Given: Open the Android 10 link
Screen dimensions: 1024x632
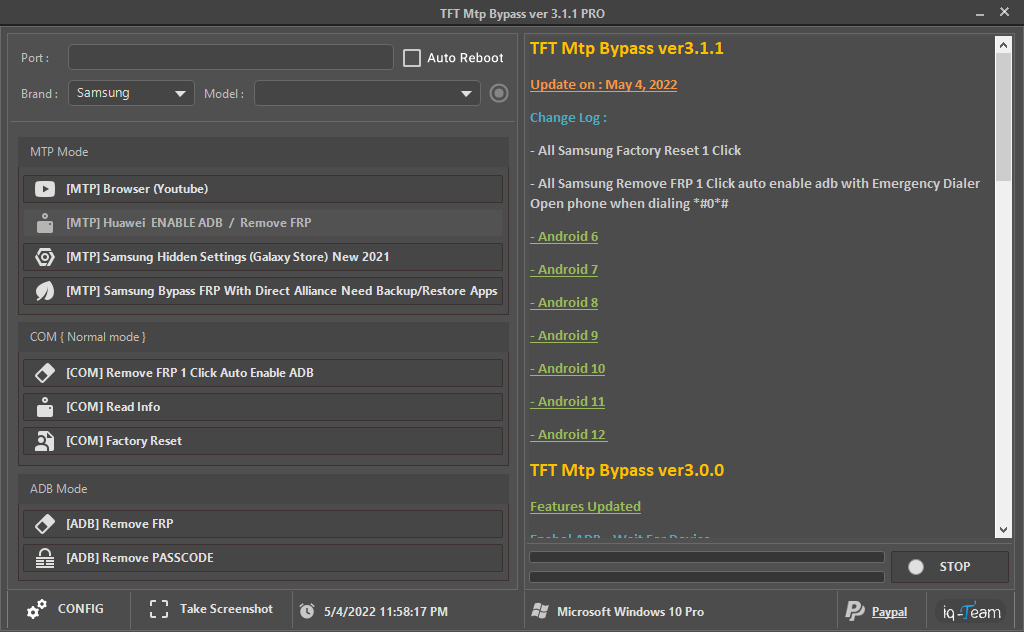Looking at the screenshot, I should (568, 369).
